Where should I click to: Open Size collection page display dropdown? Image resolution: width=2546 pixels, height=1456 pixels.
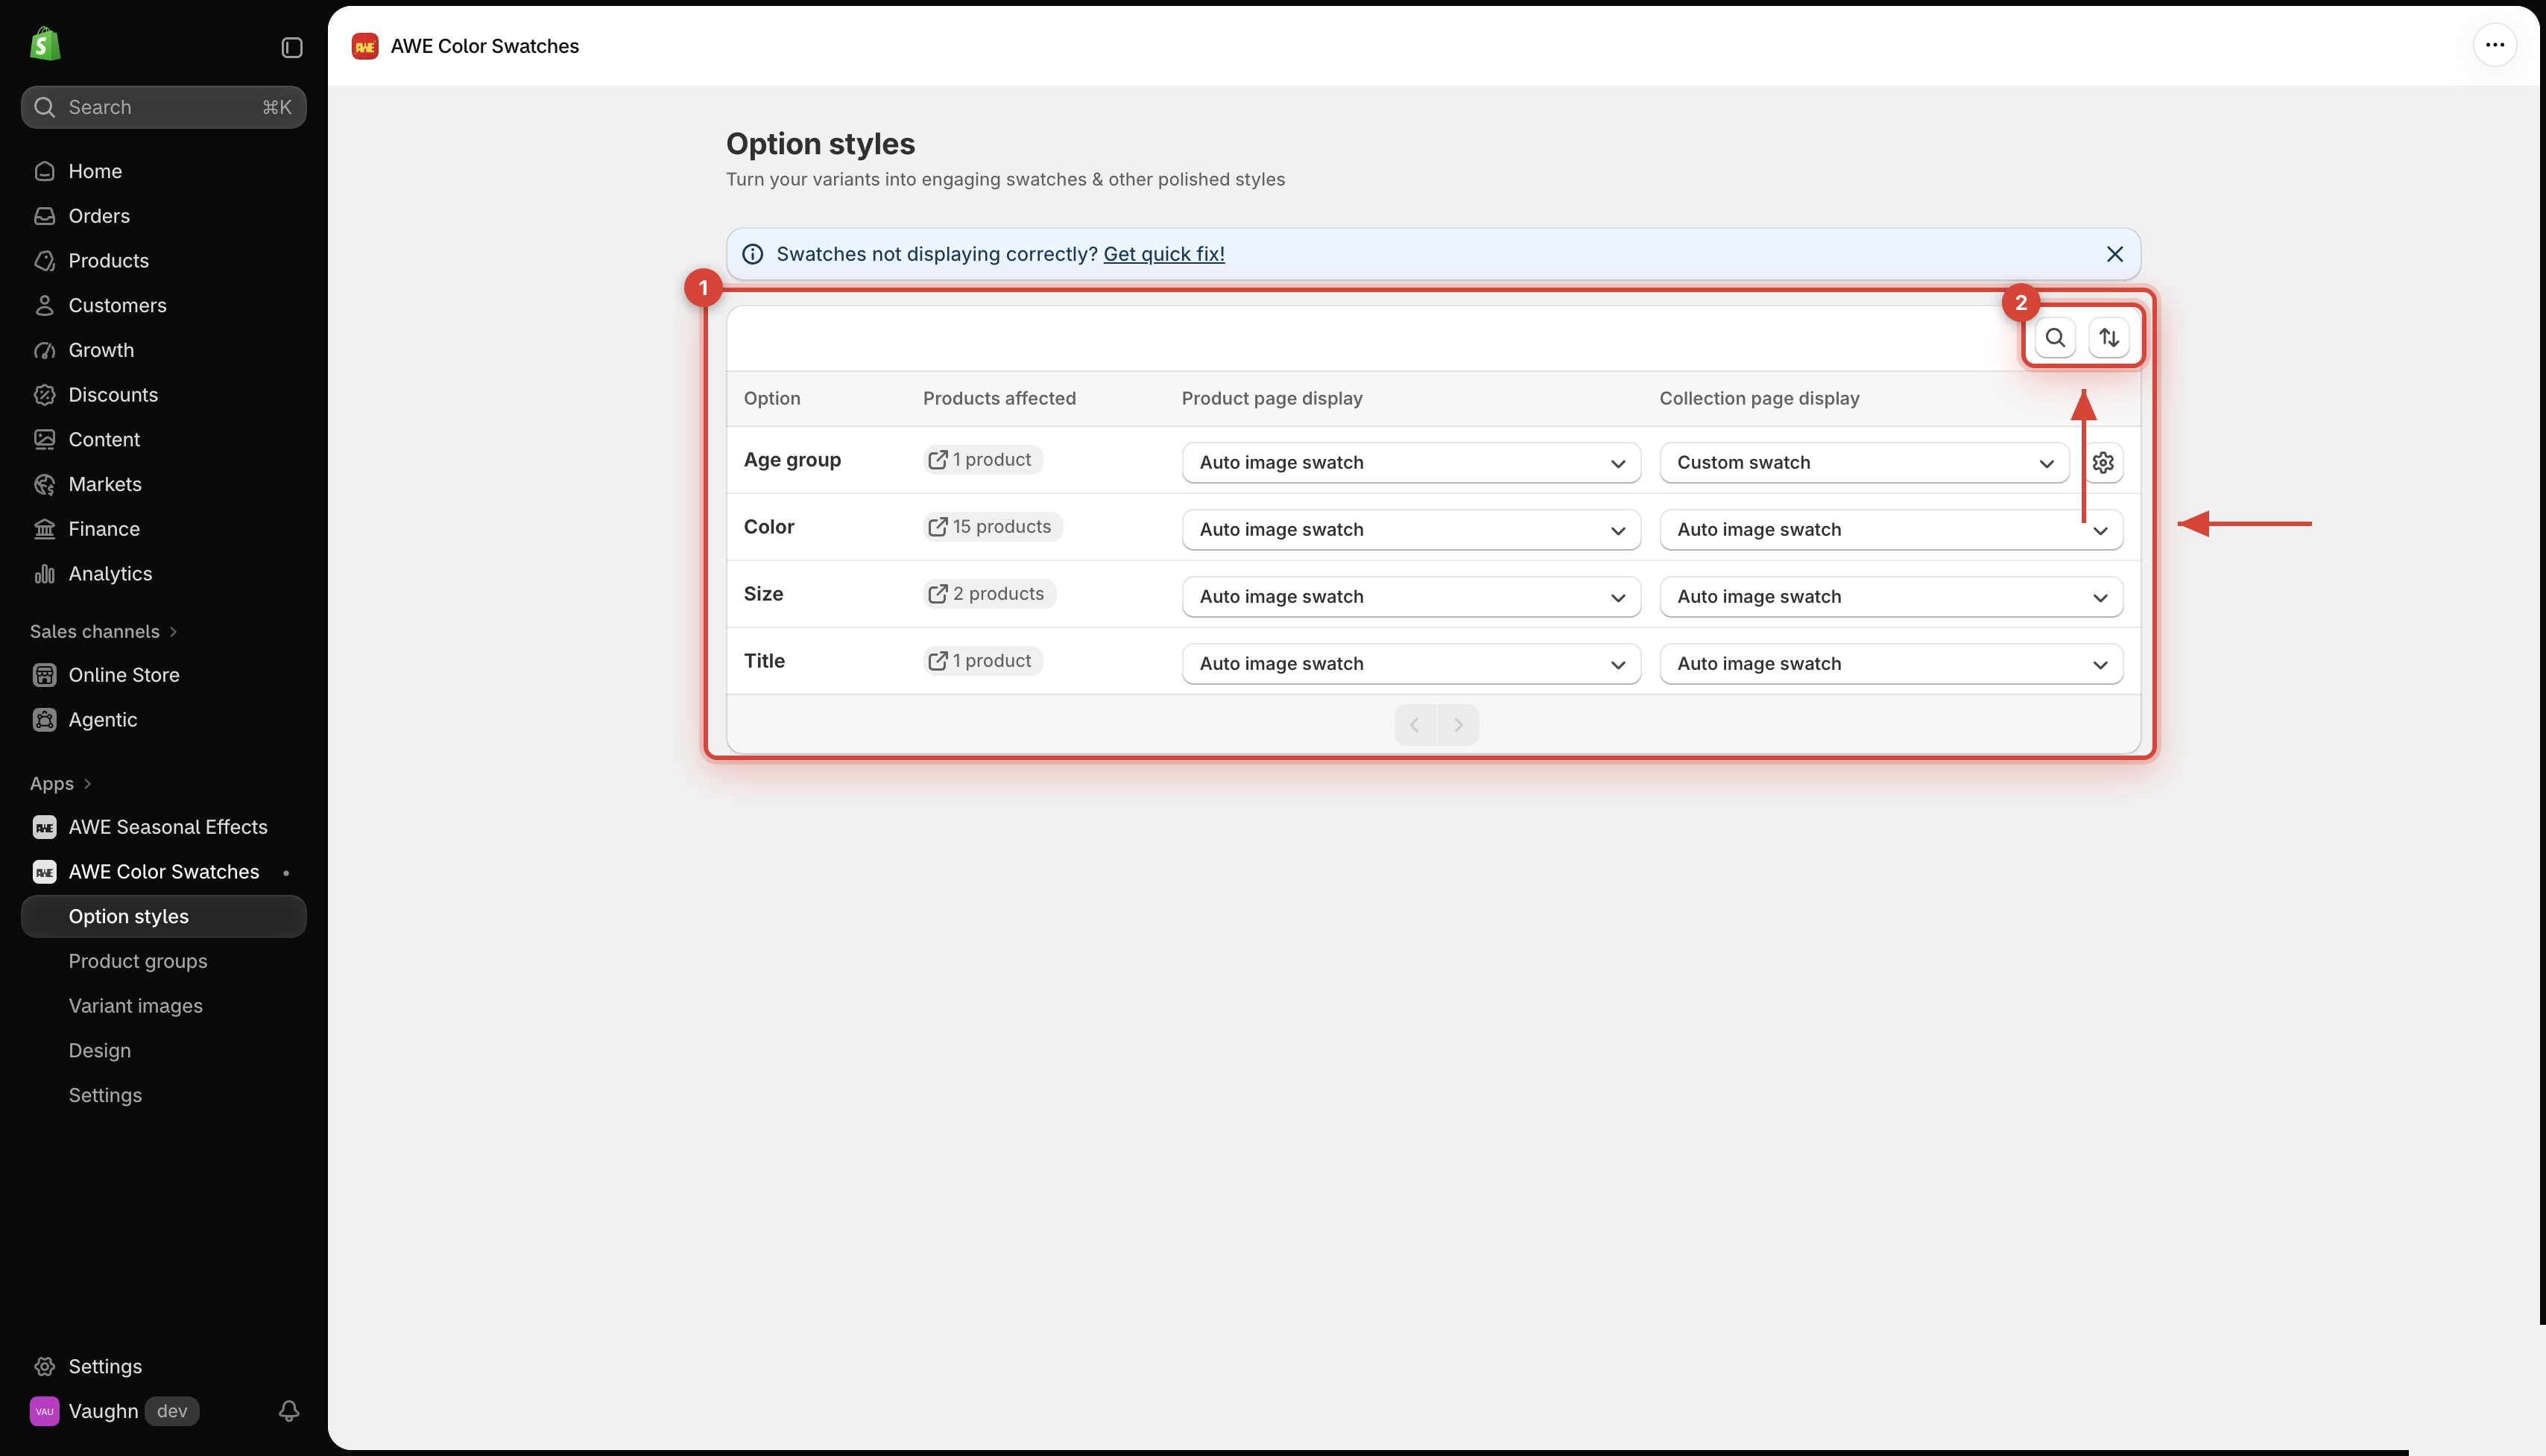(x=1891, y=596)
